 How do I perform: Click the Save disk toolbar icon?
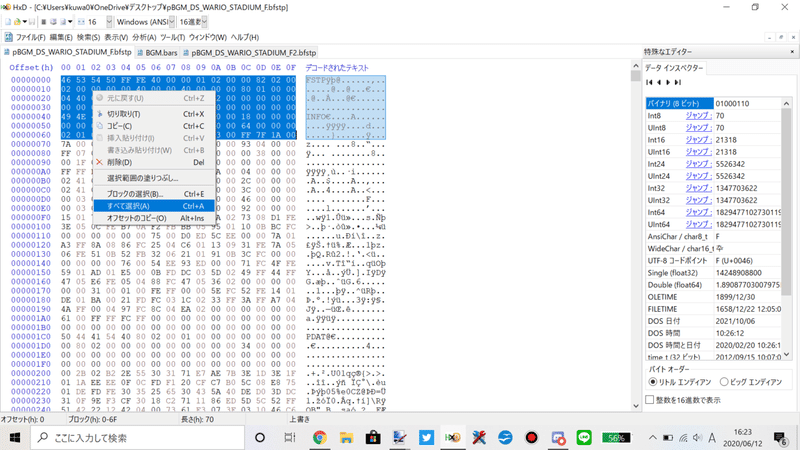click(32, 22)
